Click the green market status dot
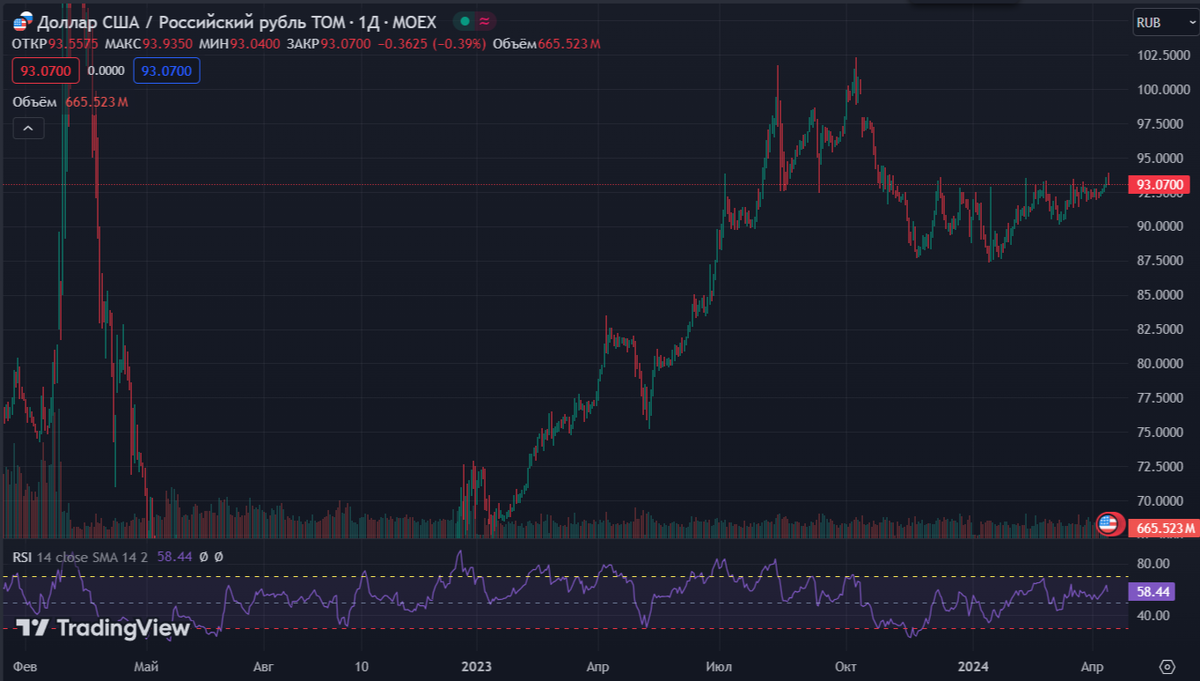 click(x=466, y=21)
